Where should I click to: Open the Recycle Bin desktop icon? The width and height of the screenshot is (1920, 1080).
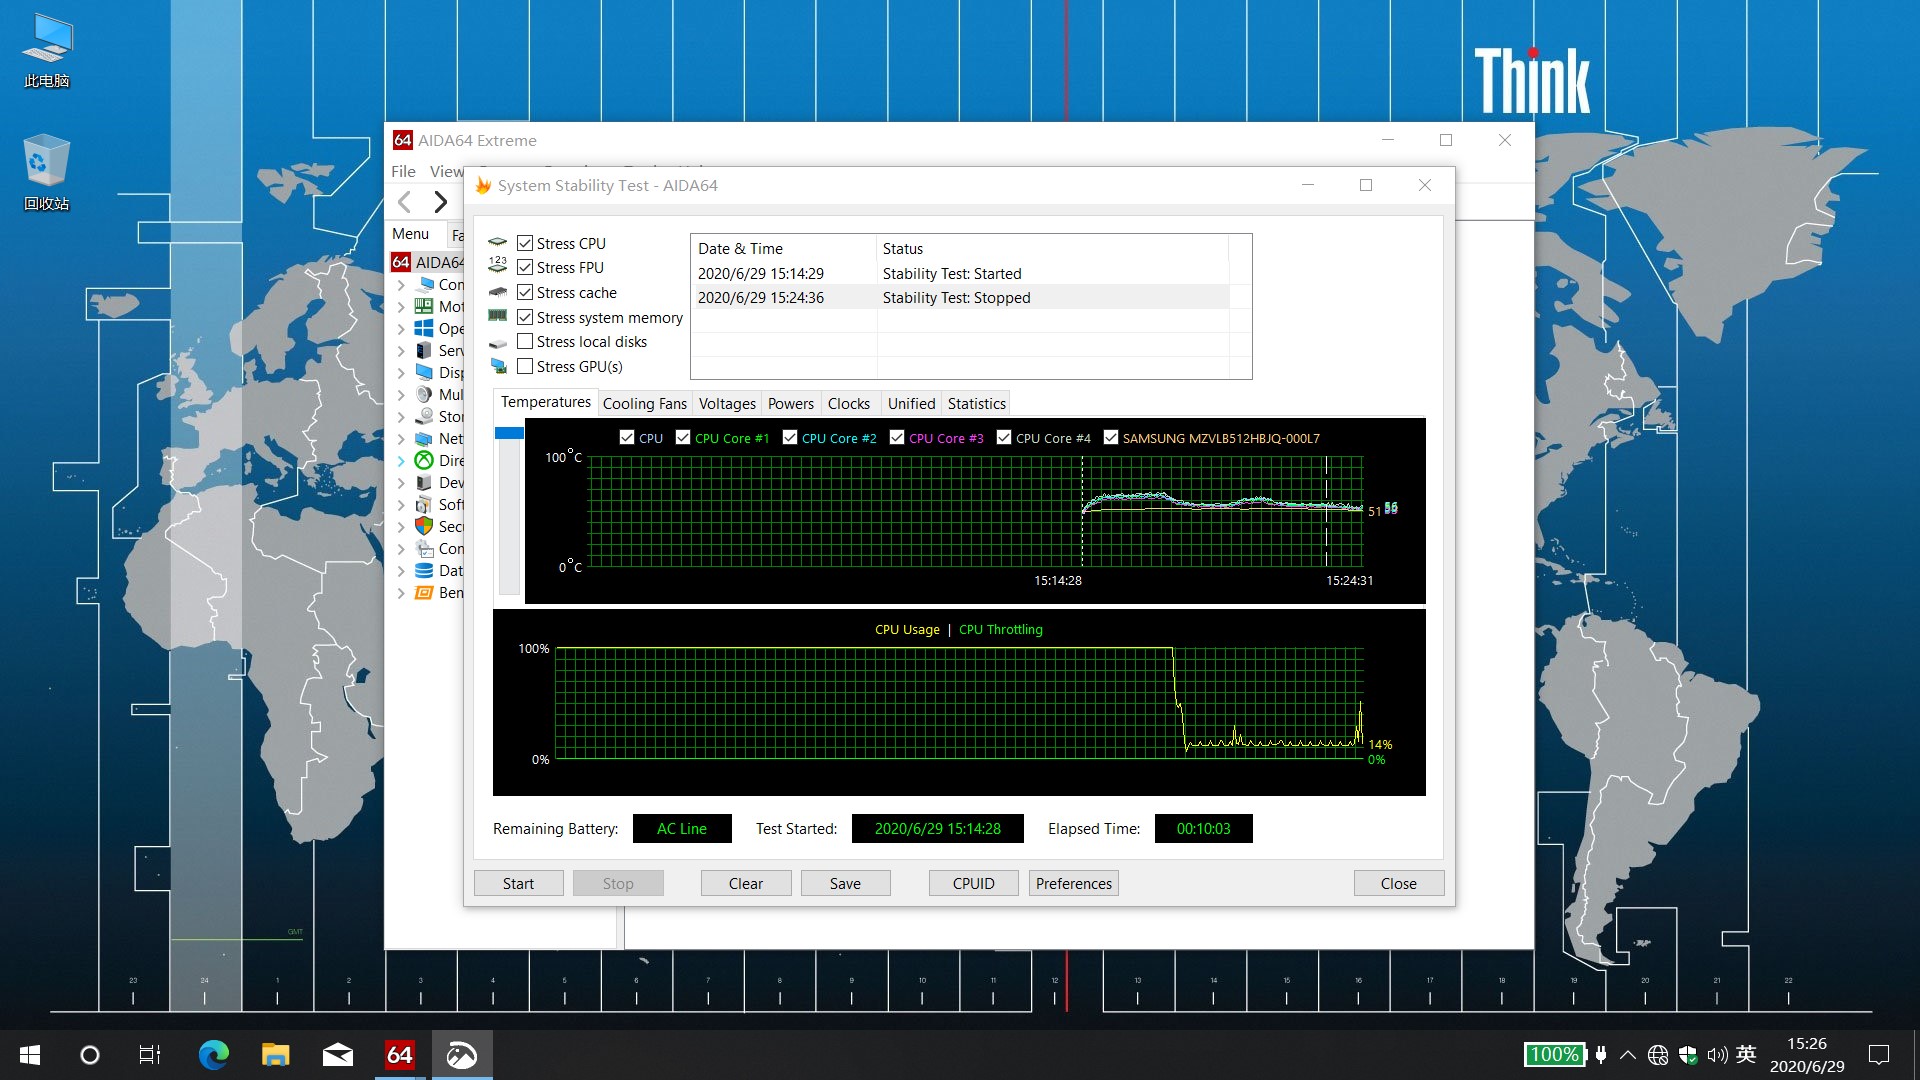pos(47,172)
